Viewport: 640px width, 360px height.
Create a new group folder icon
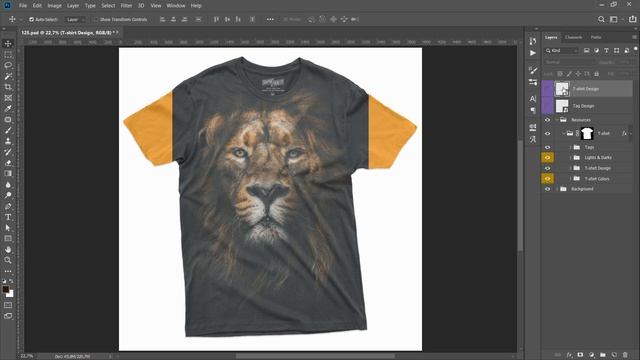[x=602, y=355]
